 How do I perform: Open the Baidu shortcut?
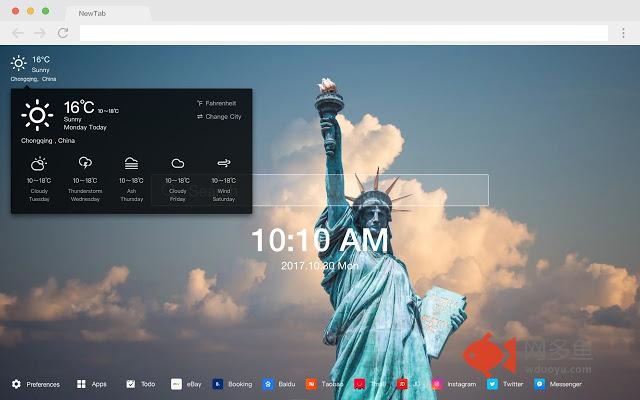[x=268, y=384]
